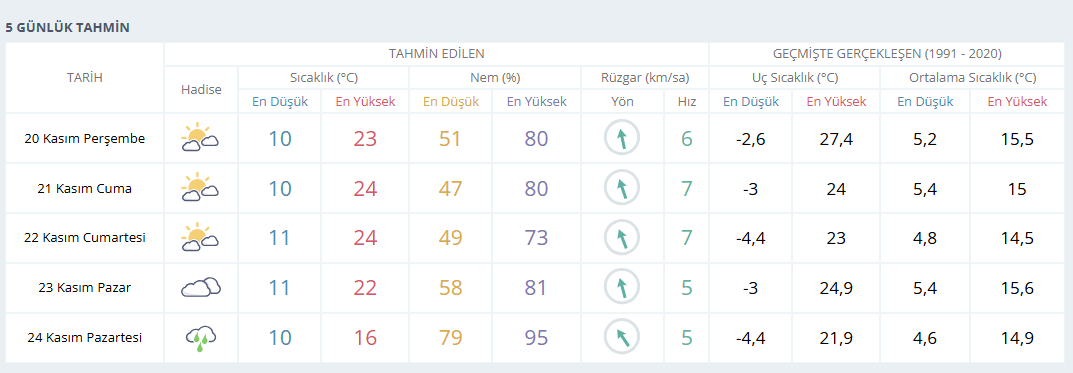The height and width of the screenshot is (373, 1073).
Task: Click the partly sunny icon for 21 Kasım Cuma
Action: click(200, 188)
